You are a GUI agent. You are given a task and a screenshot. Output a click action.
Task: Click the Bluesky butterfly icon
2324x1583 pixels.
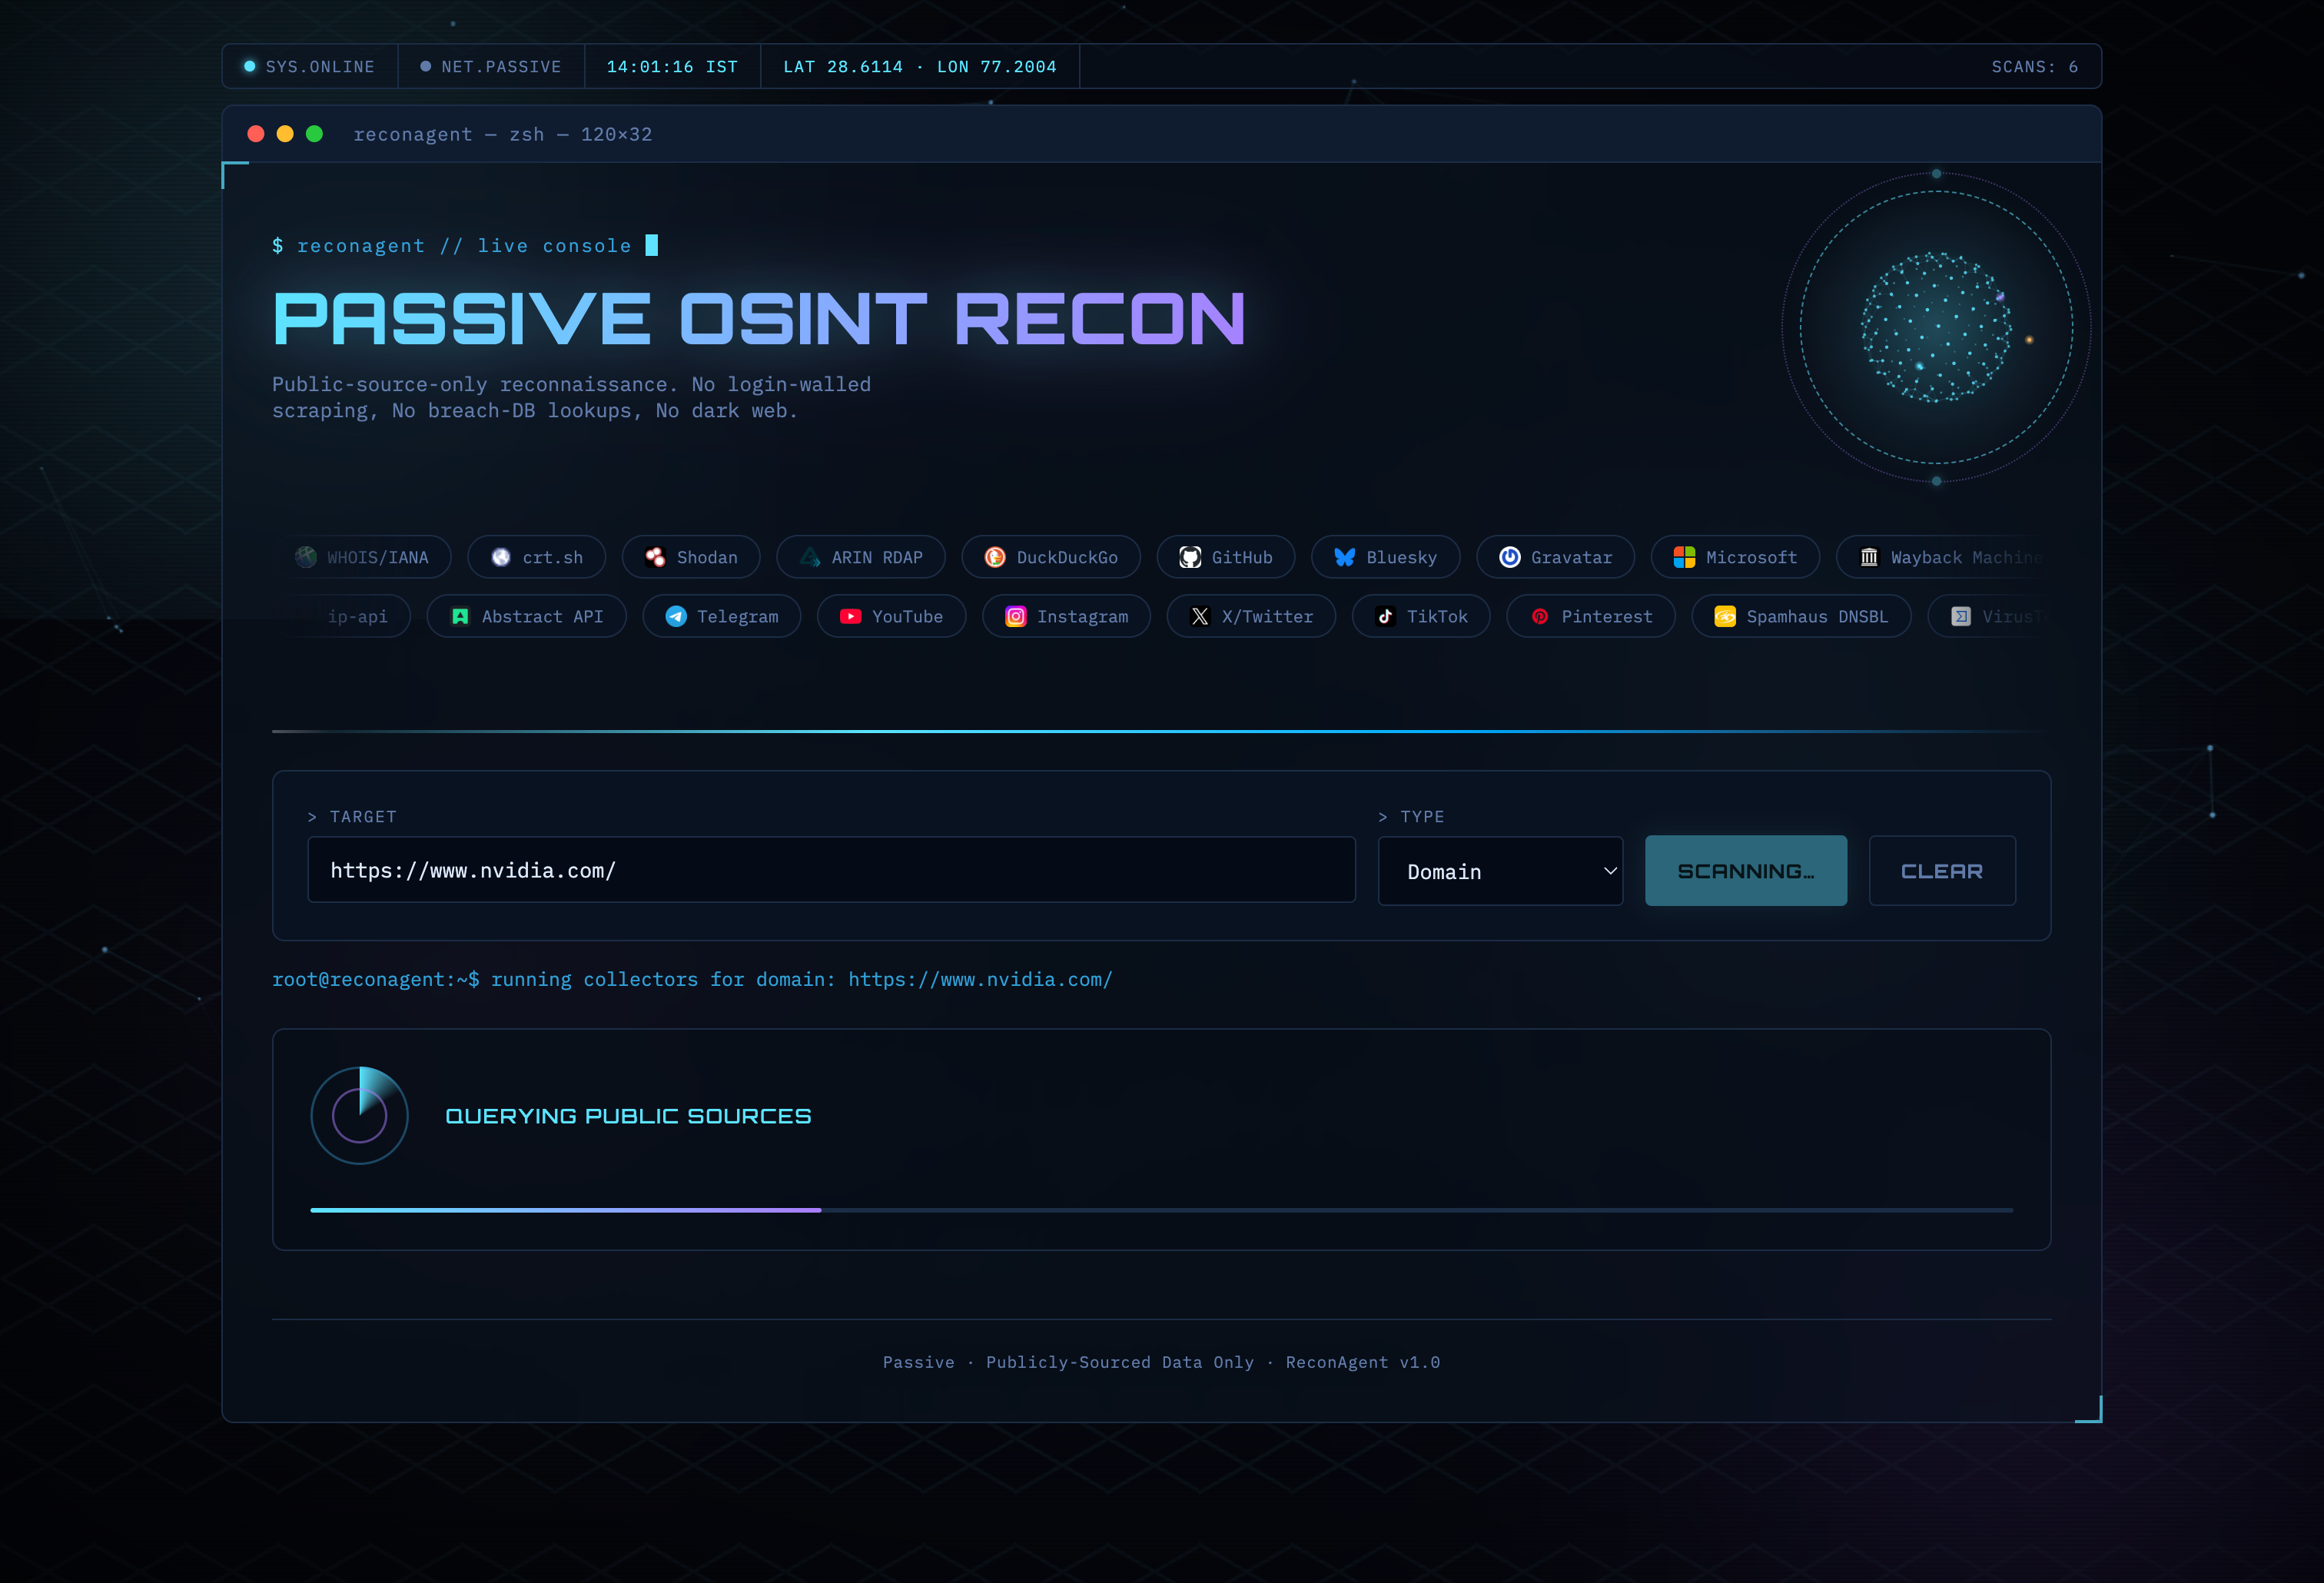pyautogui.click(x=1345, y=557)
